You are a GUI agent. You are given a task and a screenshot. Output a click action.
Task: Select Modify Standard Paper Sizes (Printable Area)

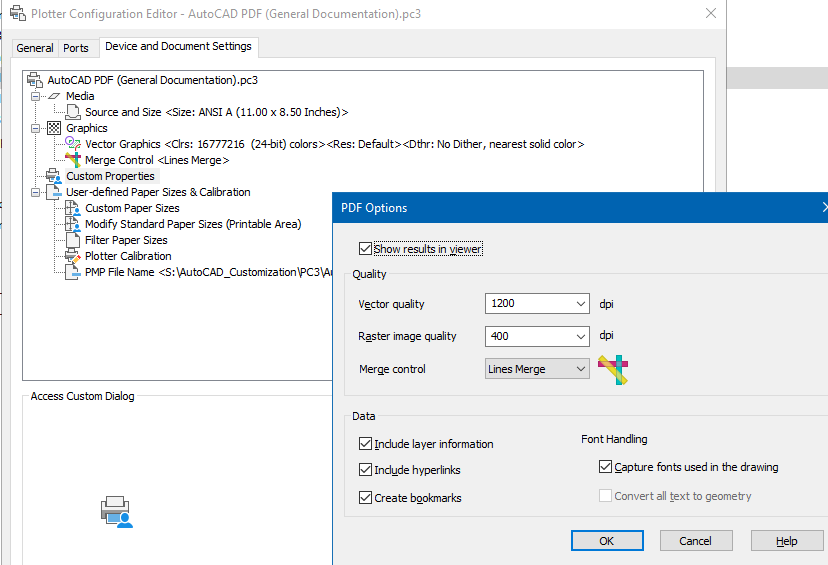point(193,224)
